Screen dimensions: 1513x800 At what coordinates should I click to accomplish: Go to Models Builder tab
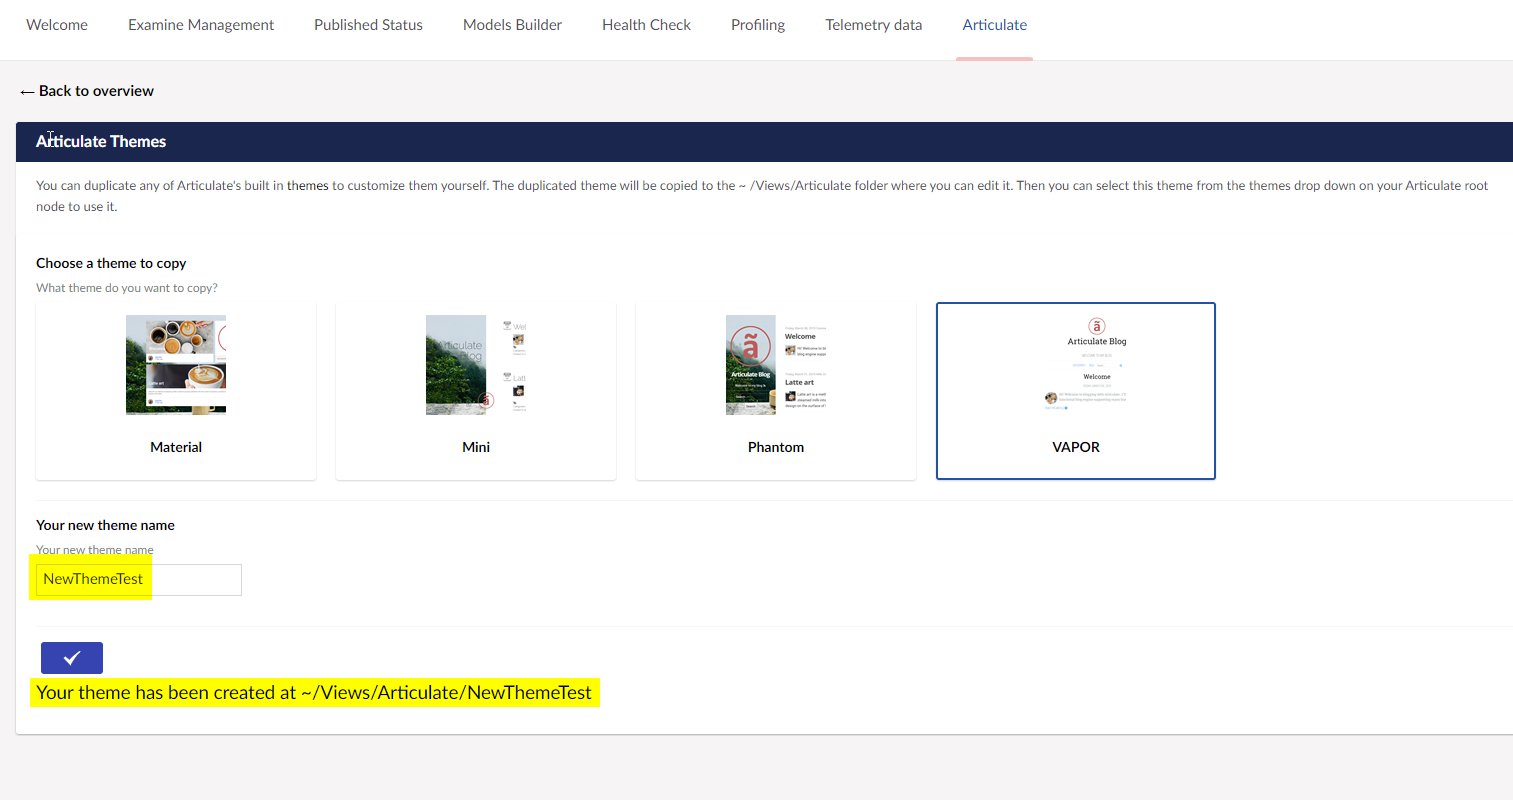point(512,25)
